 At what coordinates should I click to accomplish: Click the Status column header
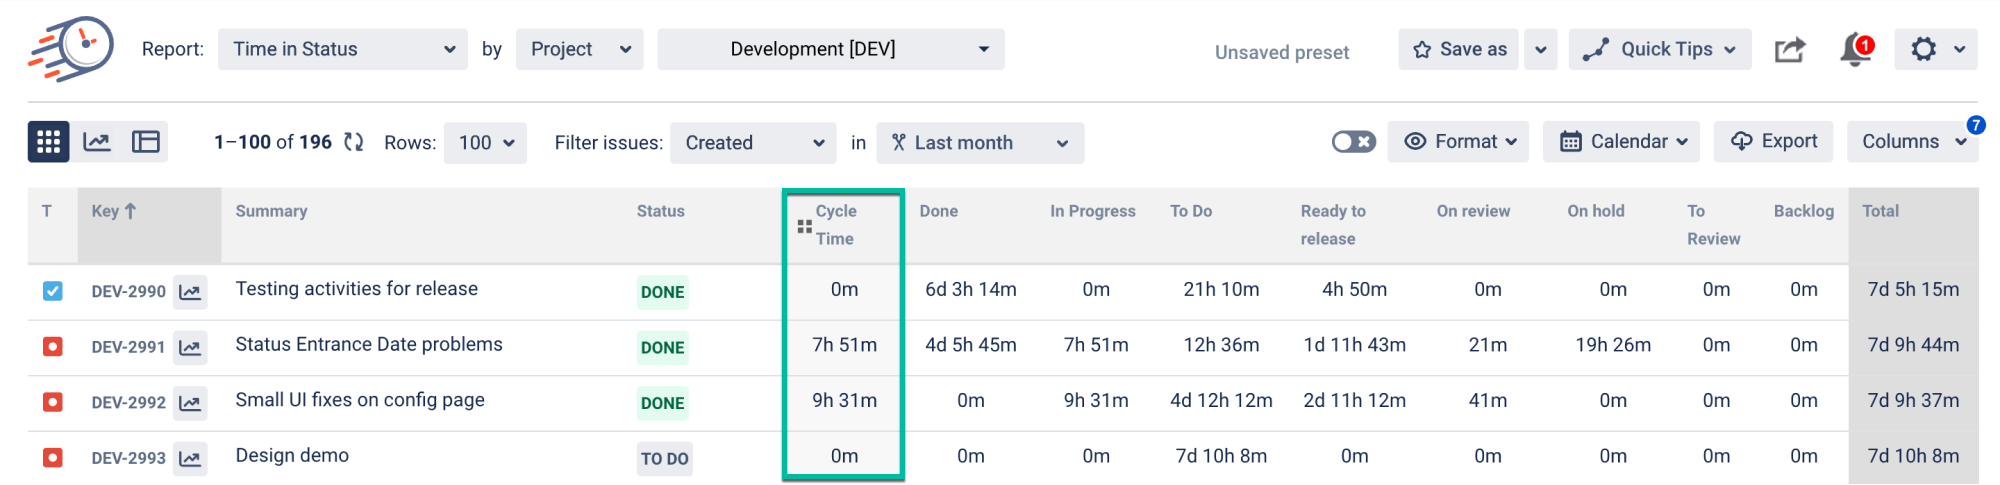tap(661, 211)
